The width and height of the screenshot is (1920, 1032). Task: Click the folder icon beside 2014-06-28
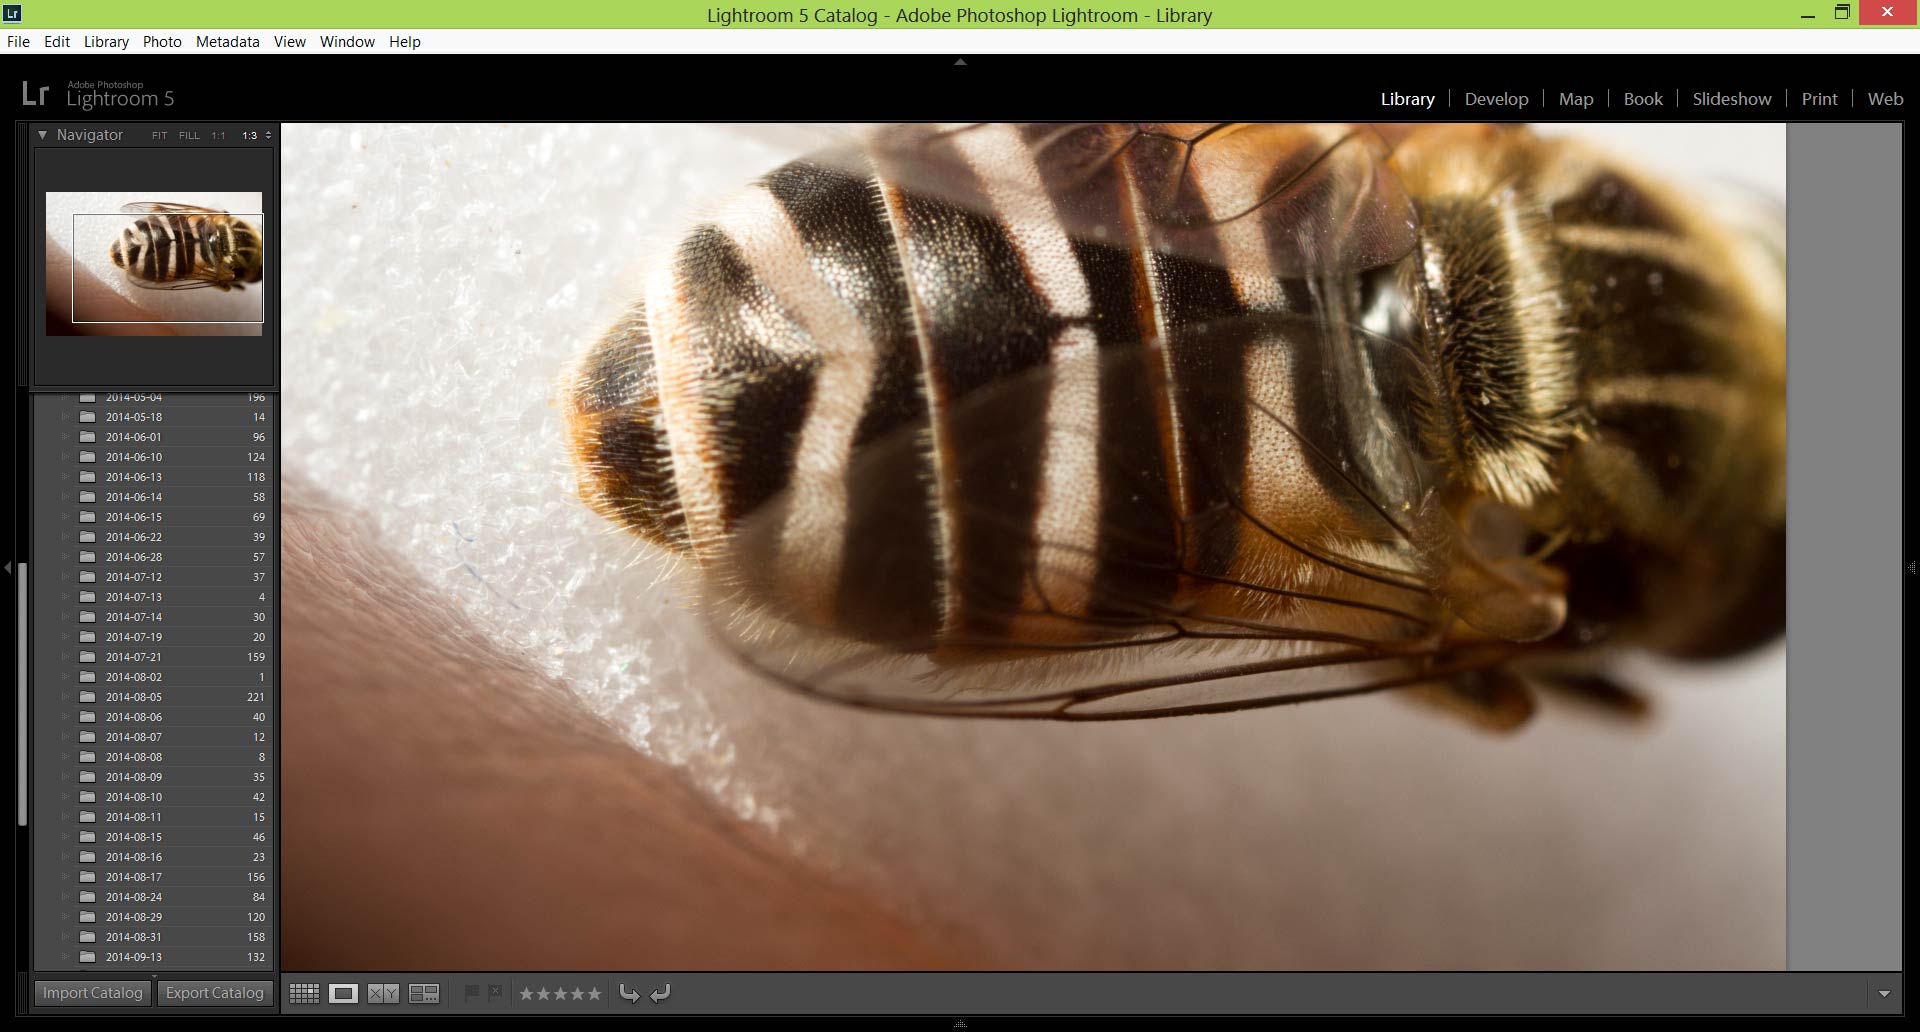click(x=88, y=557)
